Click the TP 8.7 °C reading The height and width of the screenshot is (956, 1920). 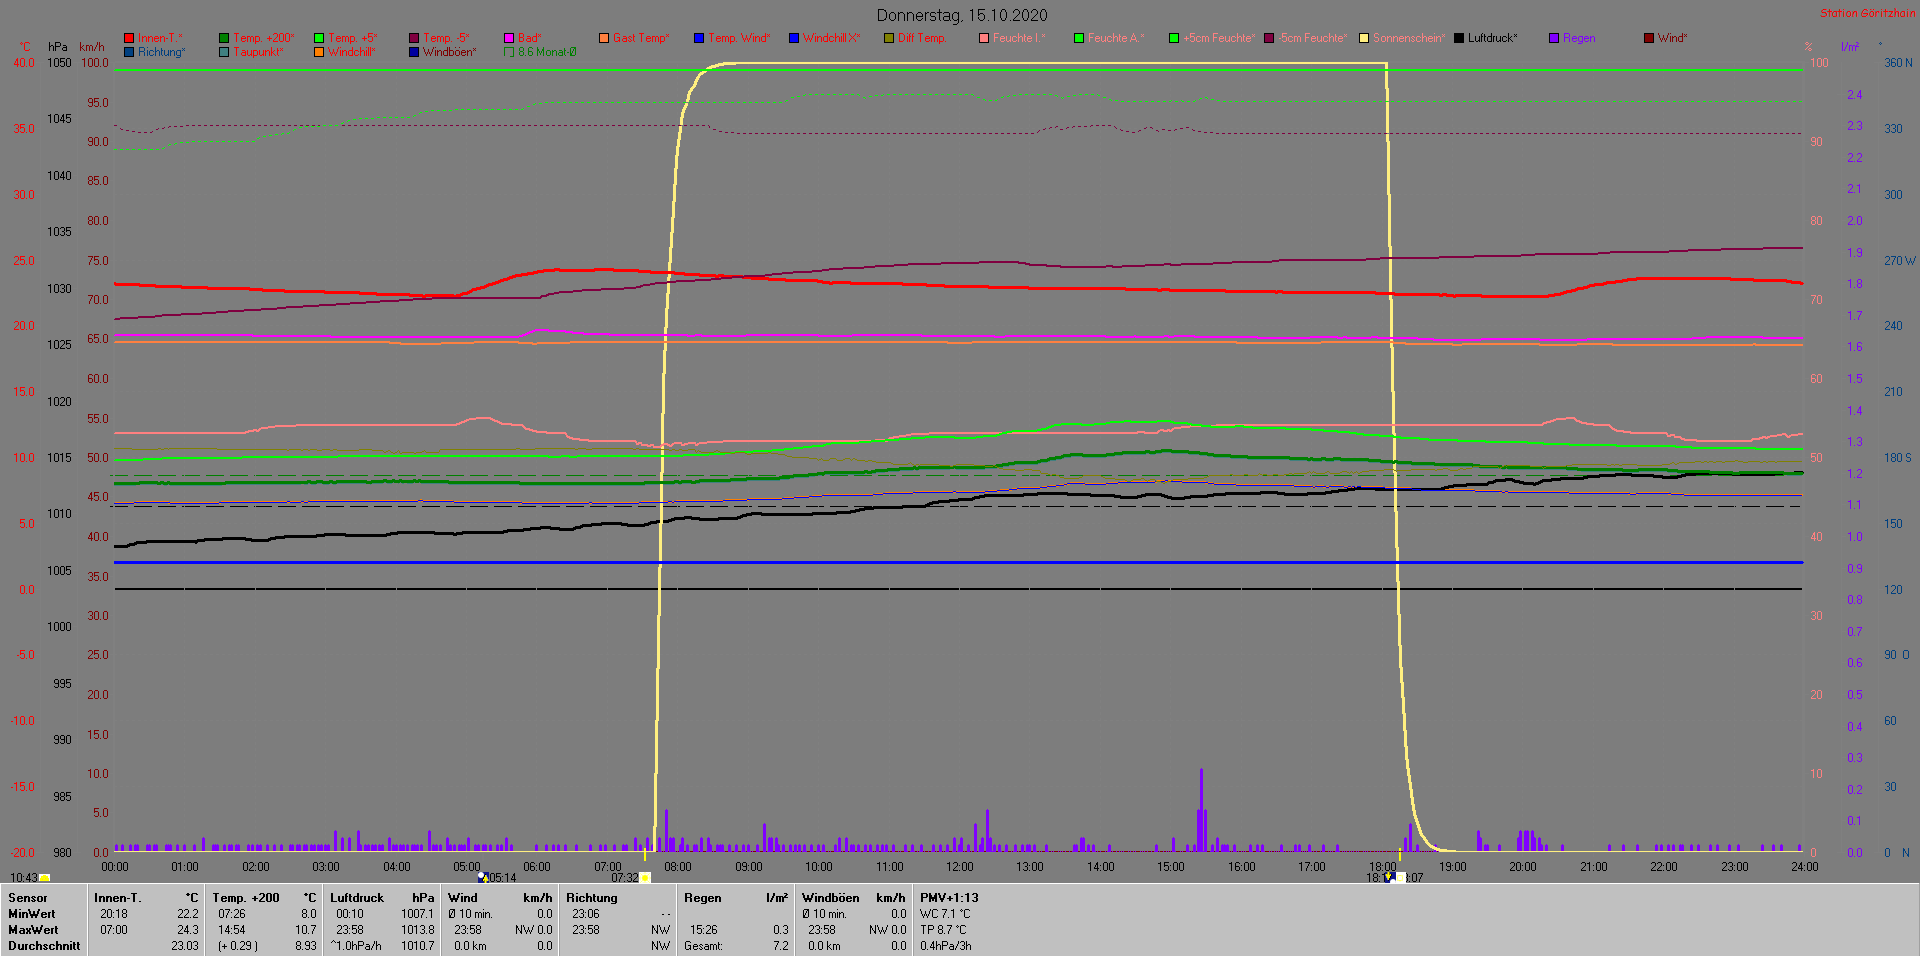tap(943, 930)
